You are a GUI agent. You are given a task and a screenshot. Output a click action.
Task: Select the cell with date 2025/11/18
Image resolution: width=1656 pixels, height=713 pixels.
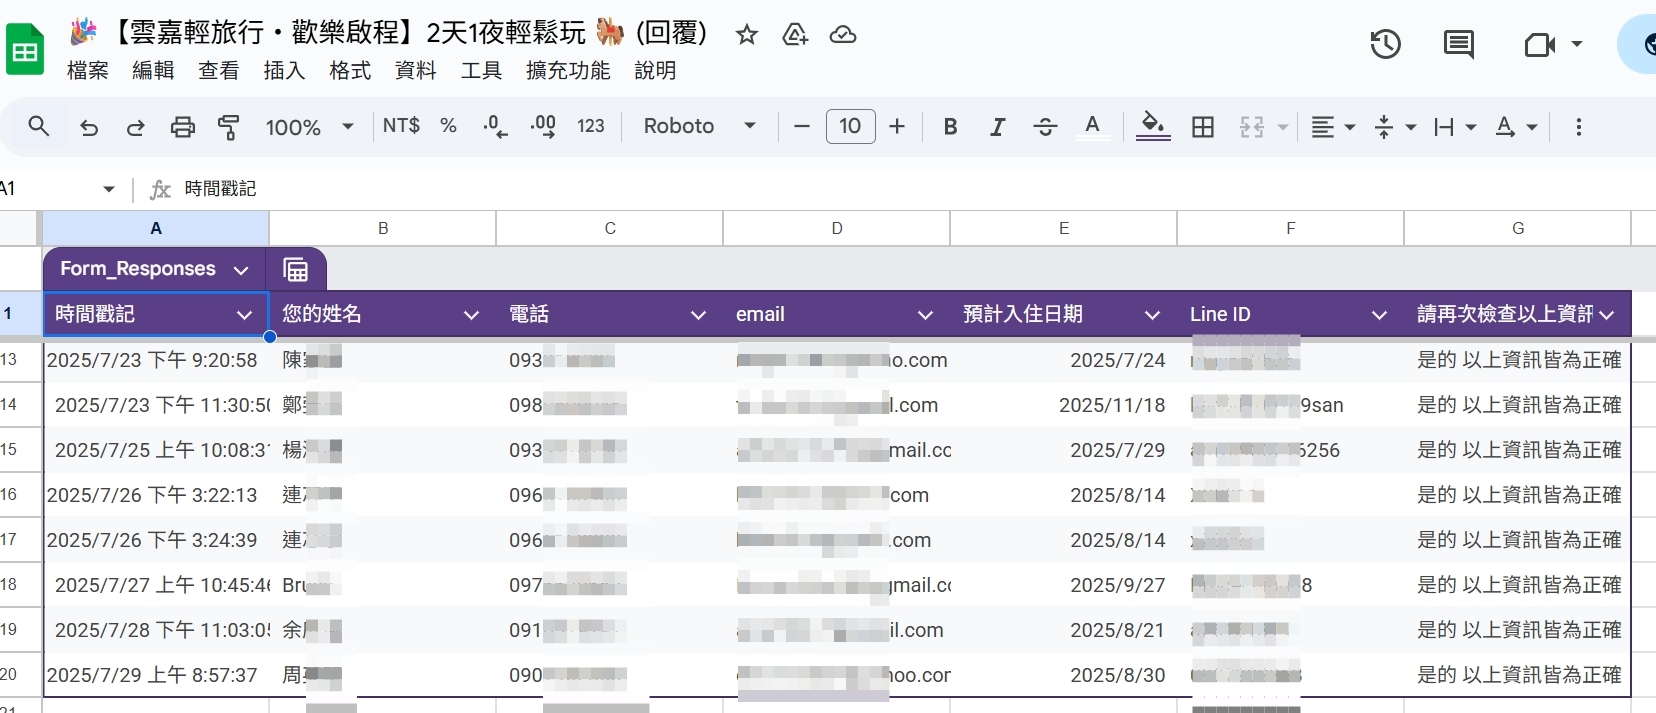(1063, 405)
